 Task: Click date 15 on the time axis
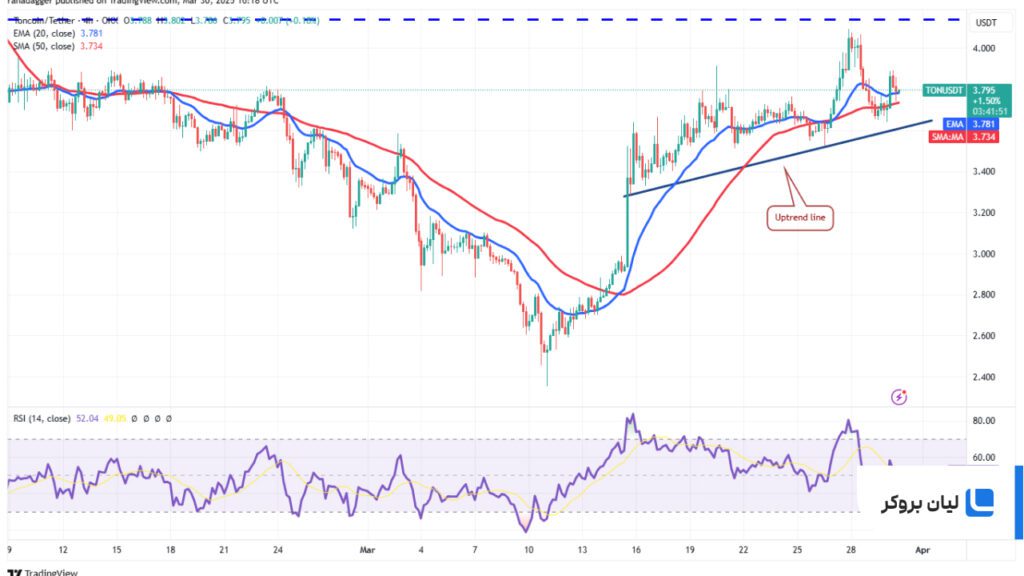(x=116, y=550)
